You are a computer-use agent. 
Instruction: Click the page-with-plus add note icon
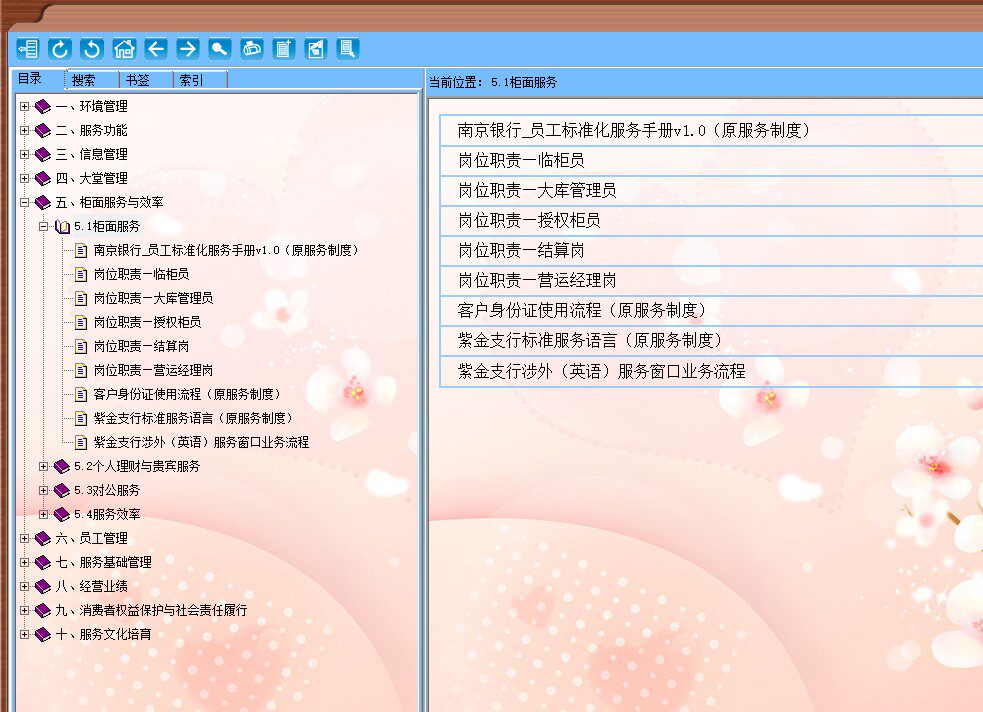tap(284, 48)
